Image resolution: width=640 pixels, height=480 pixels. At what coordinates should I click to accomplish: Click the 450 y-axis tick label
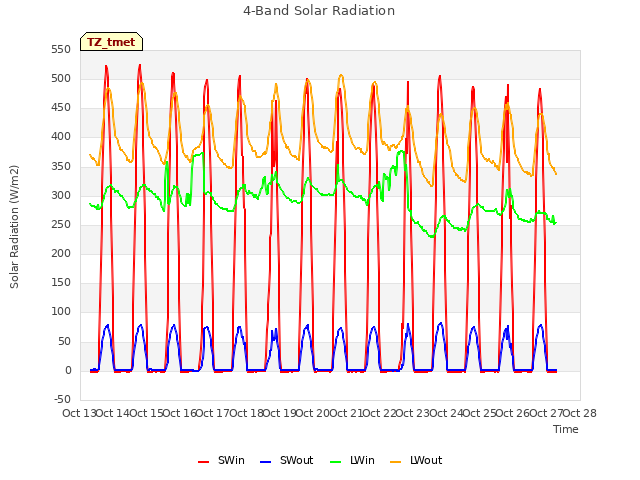pyautogui.click(x=61, y=108)
